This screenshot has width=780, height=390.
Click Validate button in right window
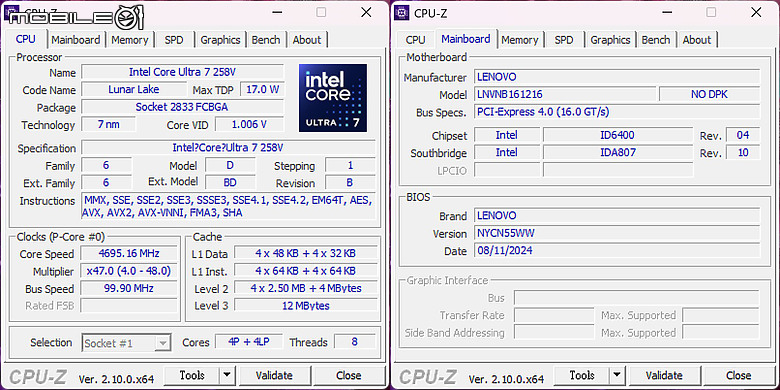(x=664, y=375)
